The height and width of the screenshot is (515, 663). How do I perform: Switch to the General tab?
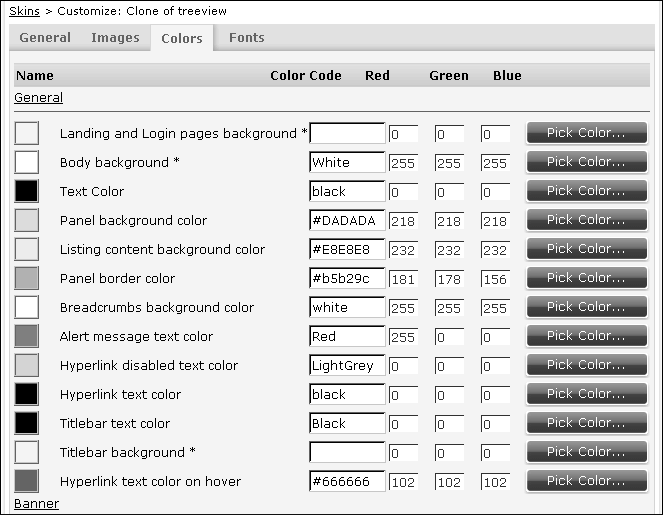point(45,38)
